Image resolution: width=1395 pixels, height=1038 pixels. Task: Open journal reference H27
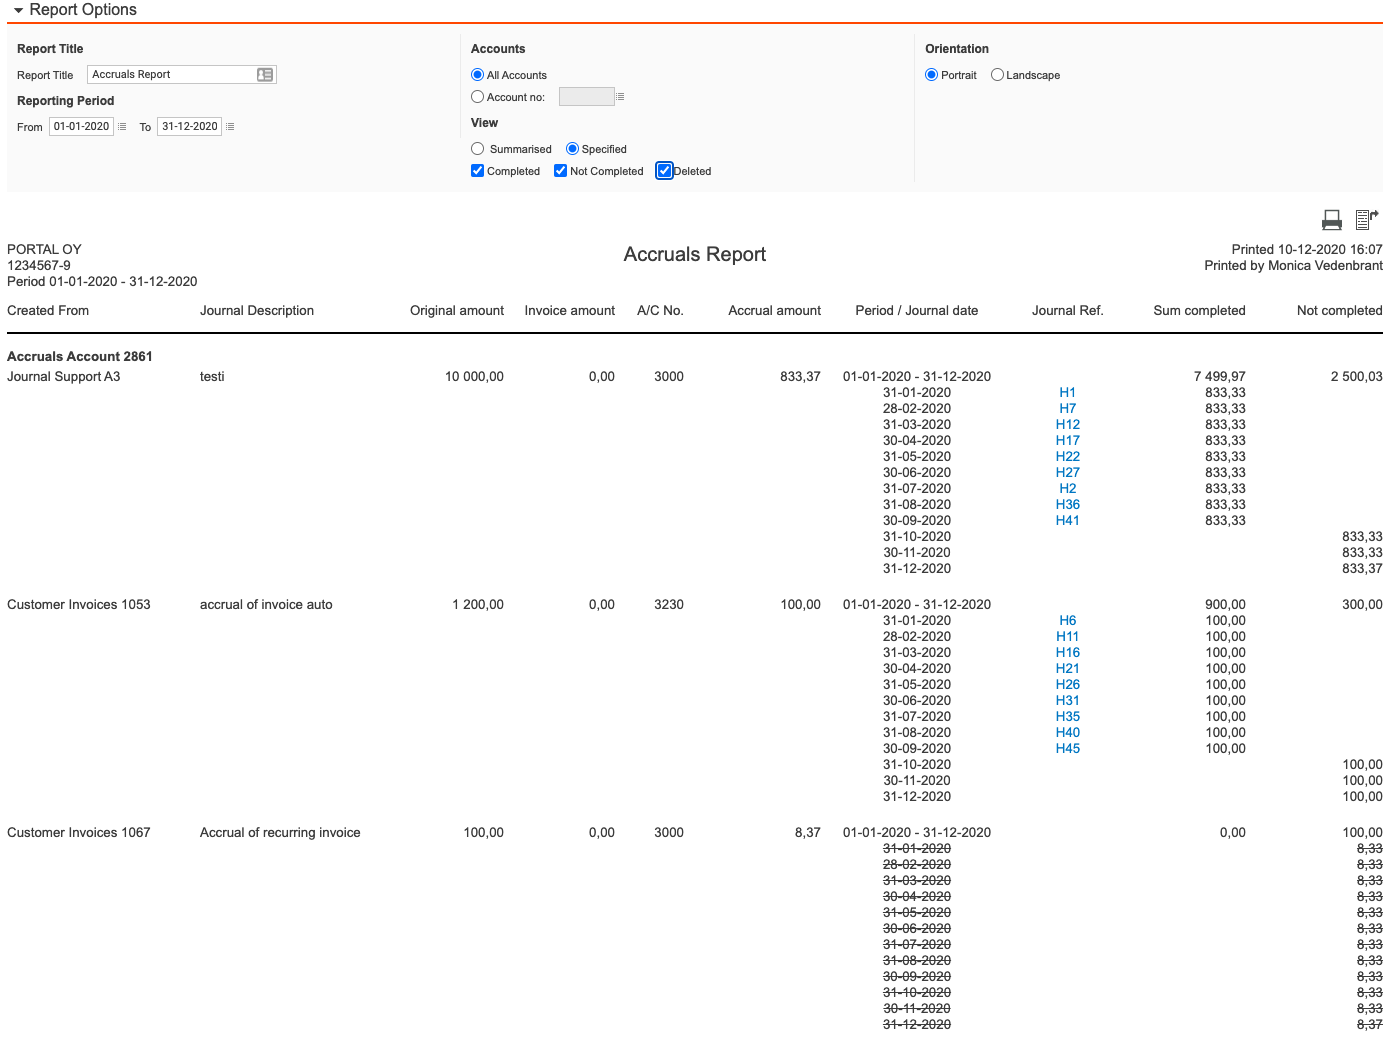(1067, 473)
